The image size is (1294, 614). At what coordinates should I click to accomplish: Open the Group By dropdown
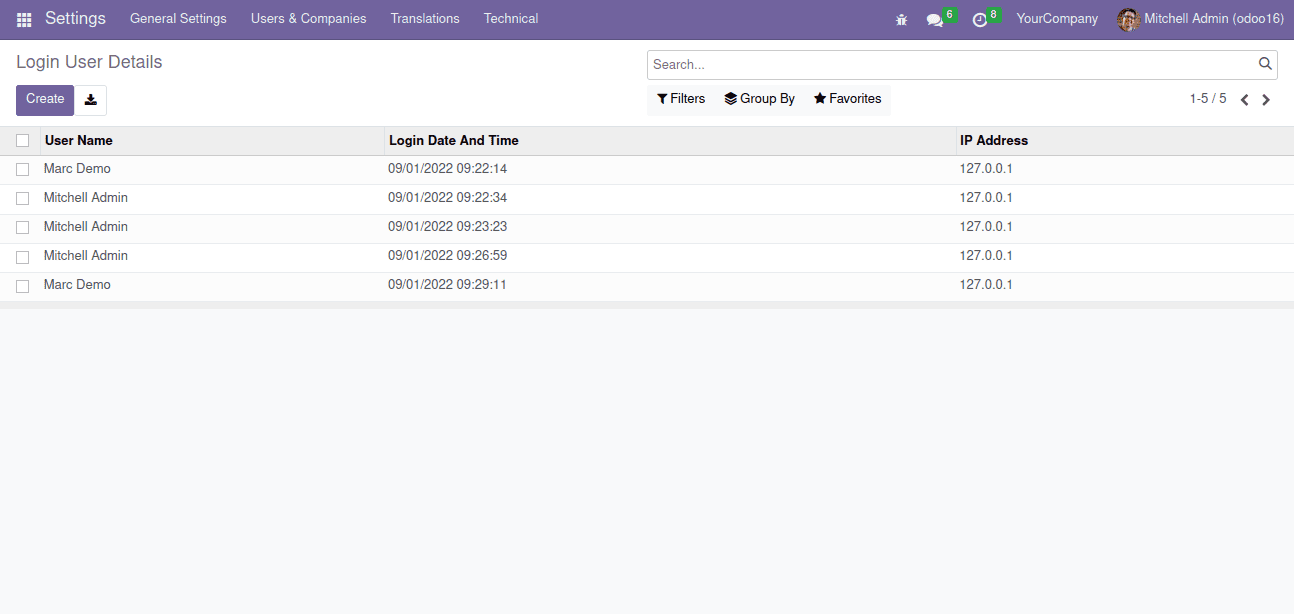[760, 99]
